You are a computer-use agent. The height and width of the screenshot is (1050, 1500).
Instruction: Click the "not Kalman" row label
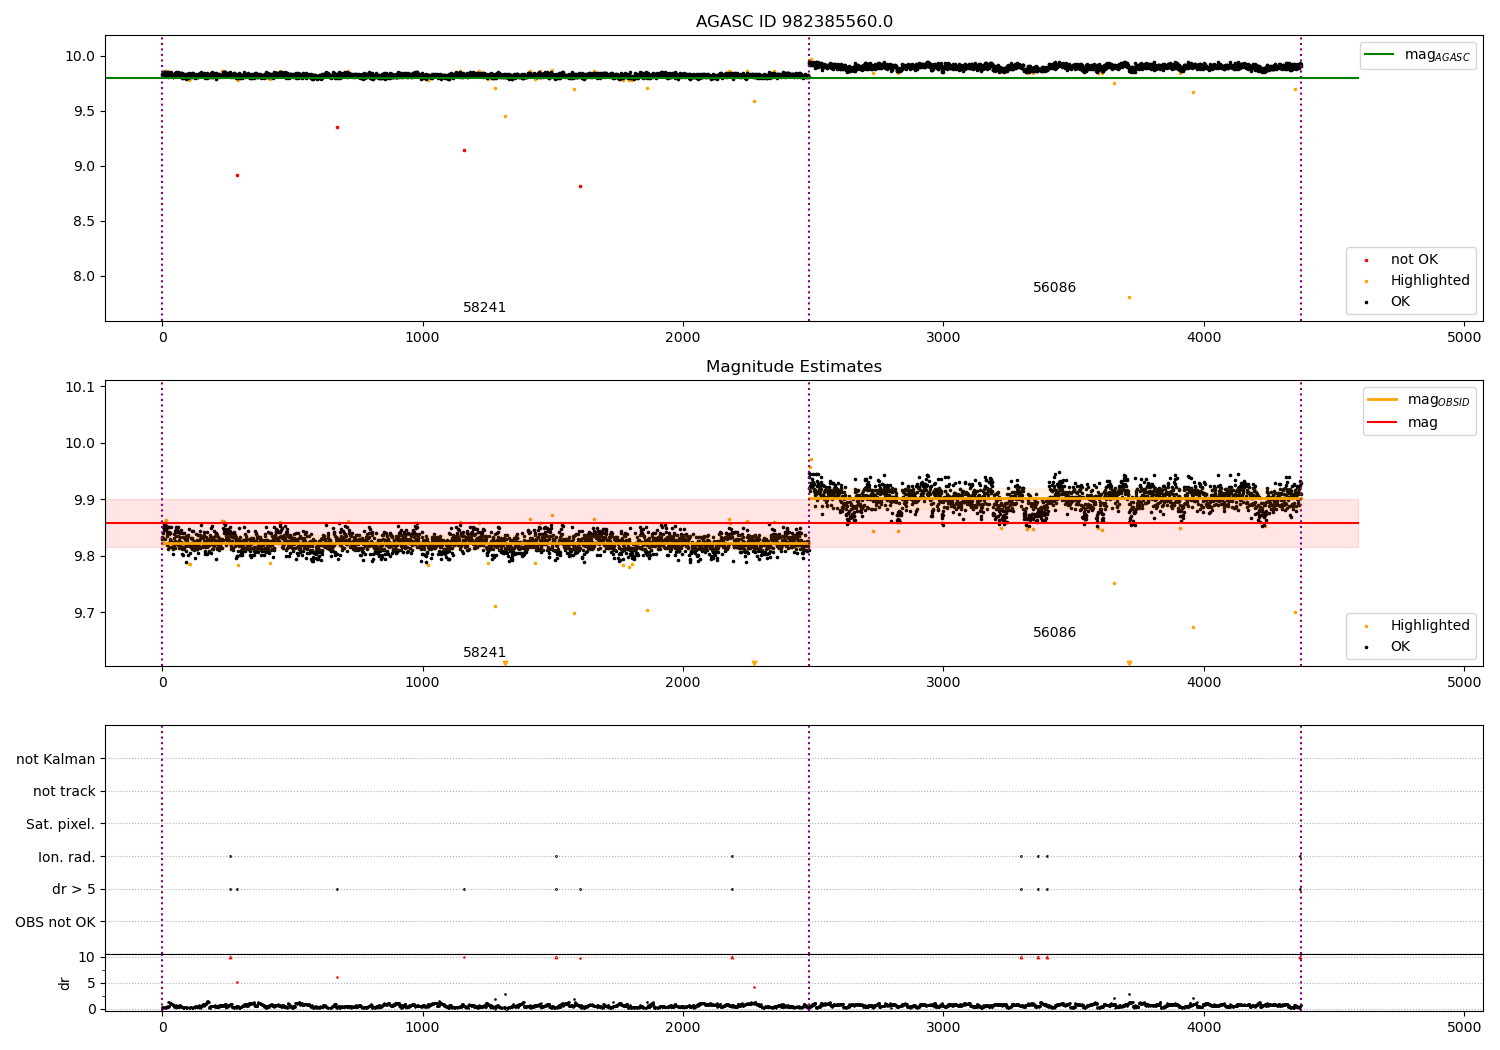point(56,760)
